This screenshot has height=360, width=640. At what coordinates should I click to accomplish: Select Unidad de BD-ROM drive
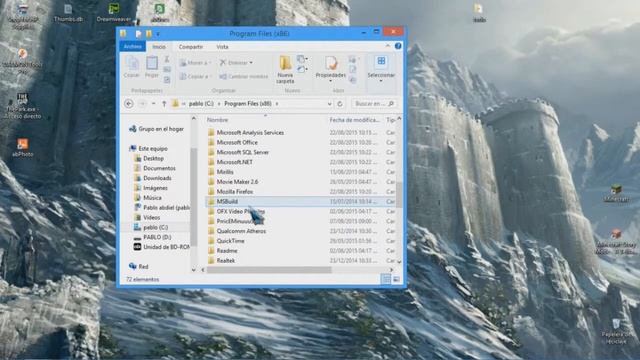(162, 247)
